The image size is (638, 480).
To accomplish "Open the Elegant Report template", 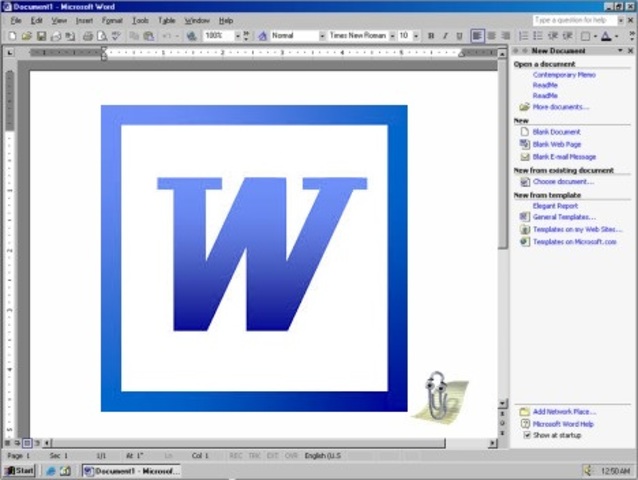I will (x=555, y=206).
